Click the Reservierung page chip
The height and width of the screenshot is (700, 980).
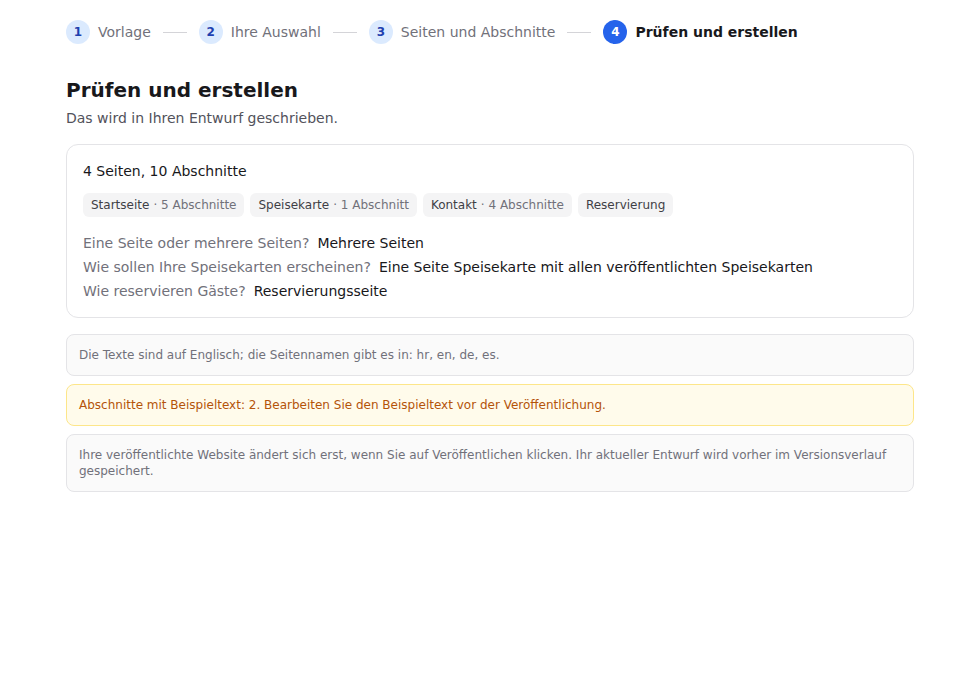(625, 205)
